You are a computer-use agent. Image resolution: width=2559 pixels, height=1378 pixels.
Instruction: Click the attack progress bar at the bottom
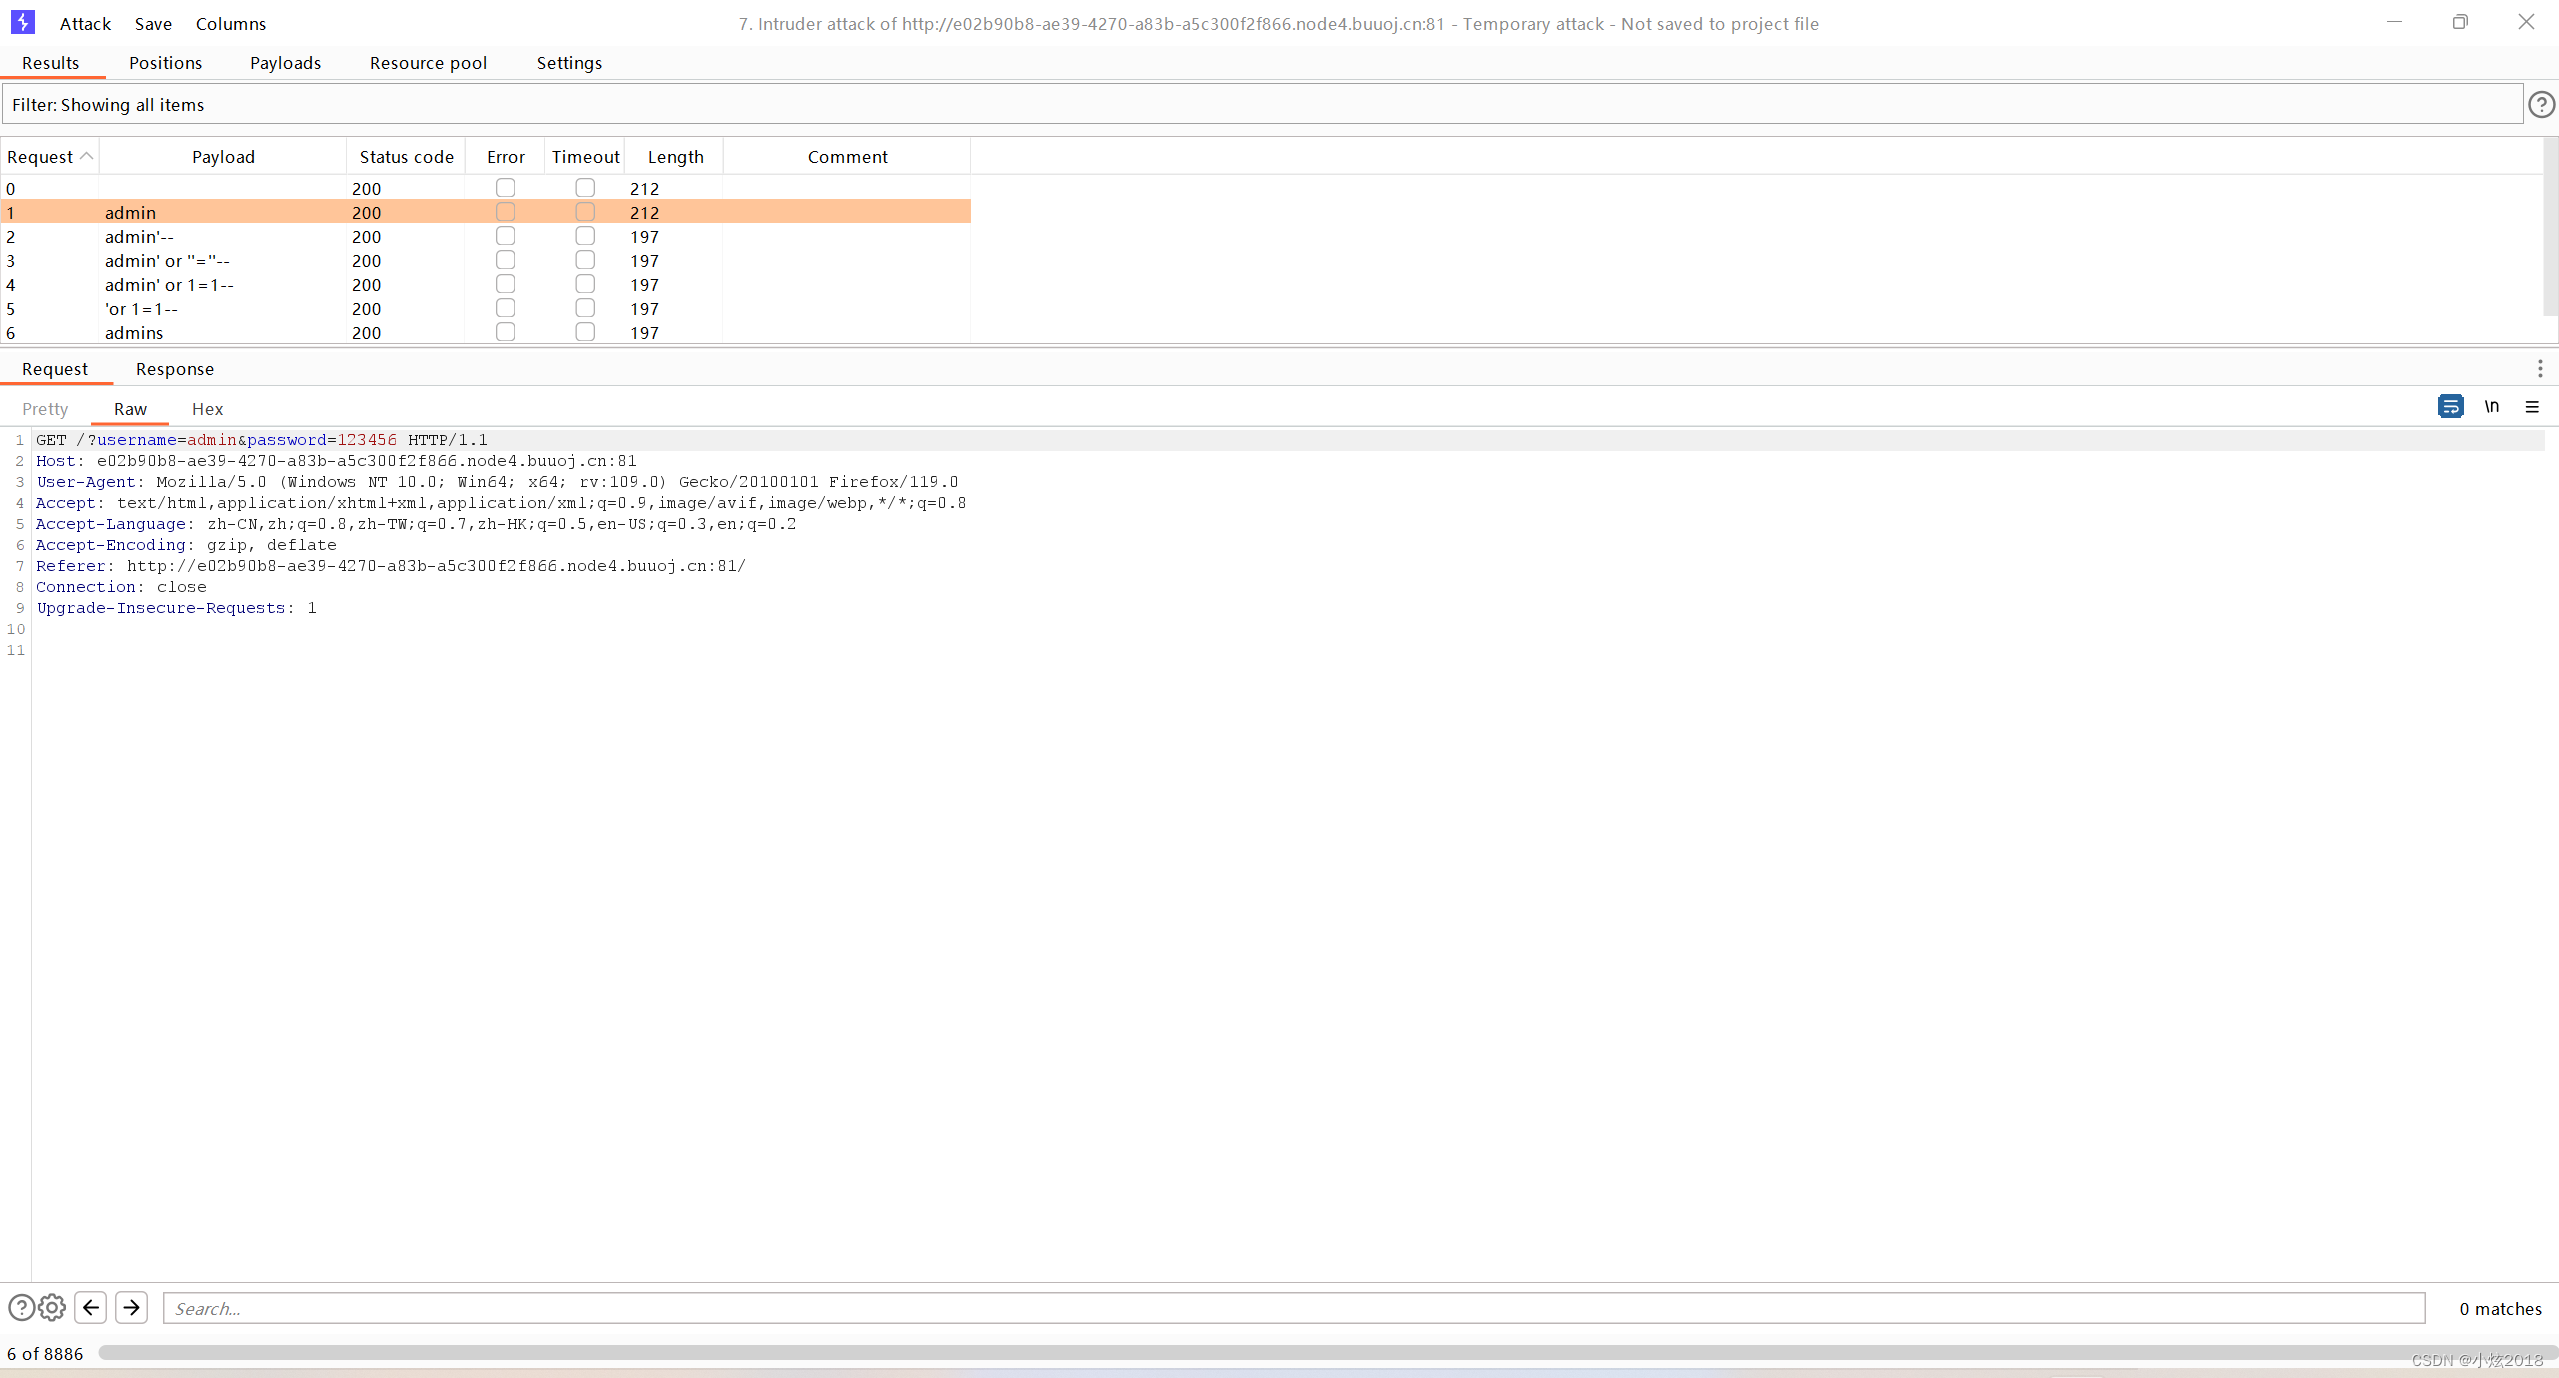point(1326,1353)
